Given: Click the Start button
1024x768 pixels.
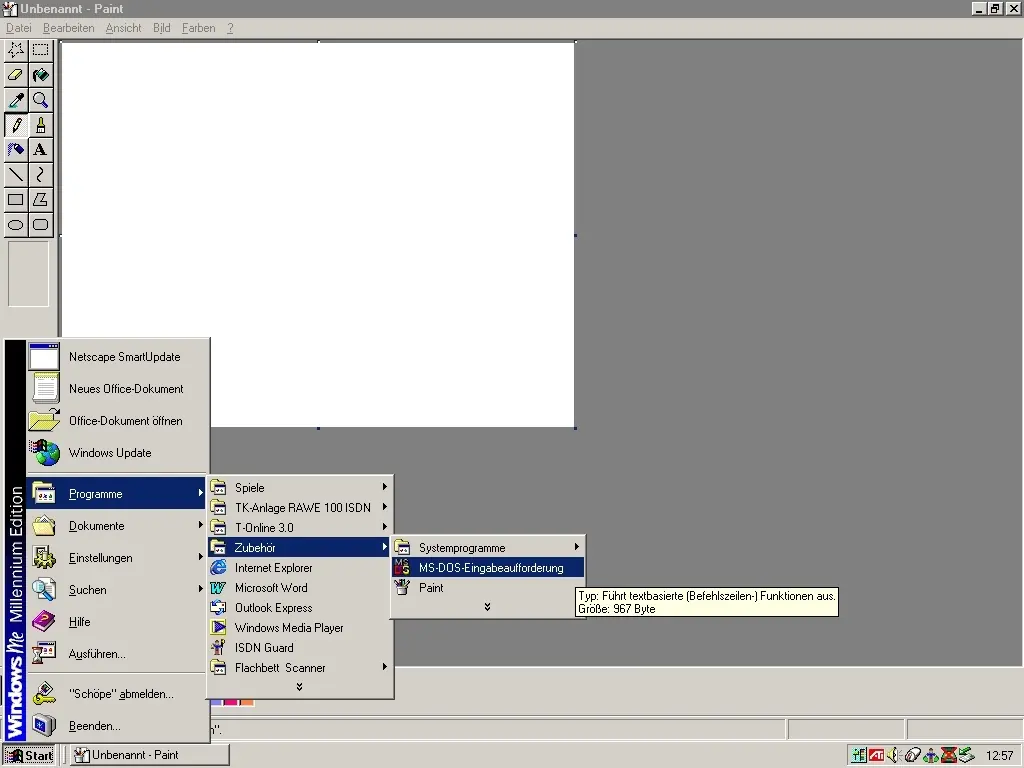Looking at the screenshot, I should tap(29, 756).
